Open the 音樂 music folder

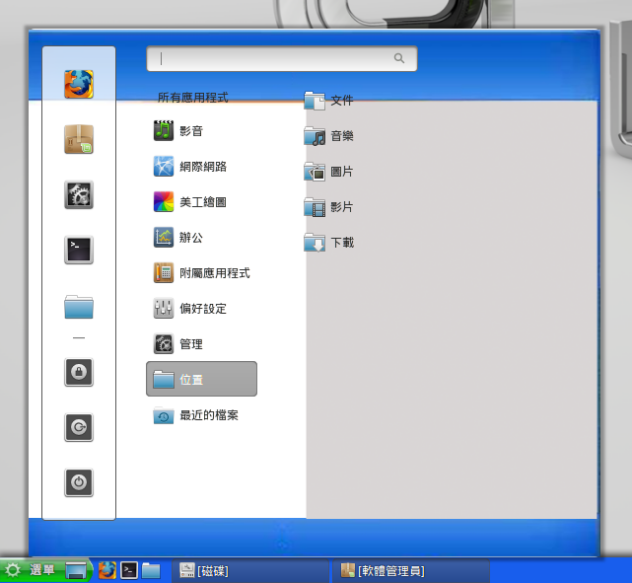pos(329,136)
